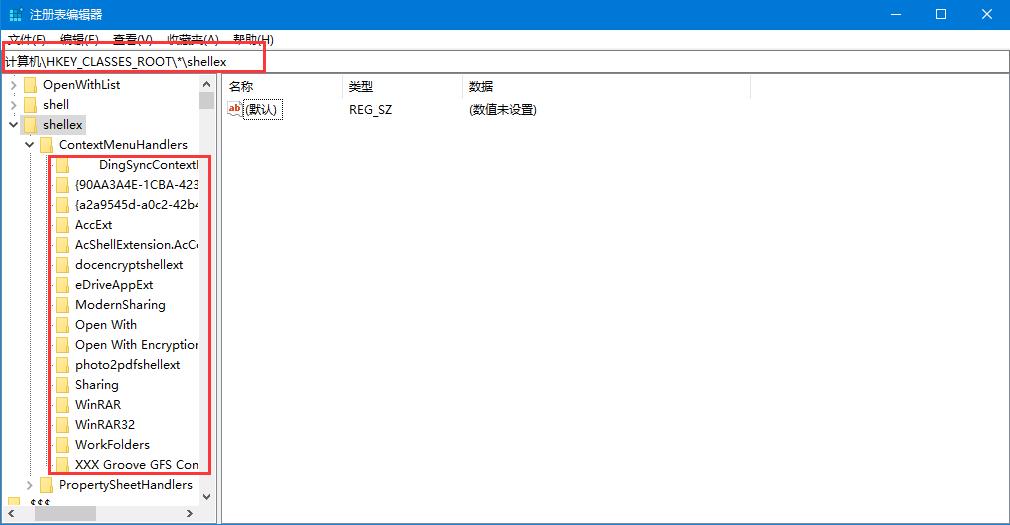Image resolution: width=1010 pixels, height=525 pixels.
Task: Select the Sharing tree label
Action: [x=97, y=385]
